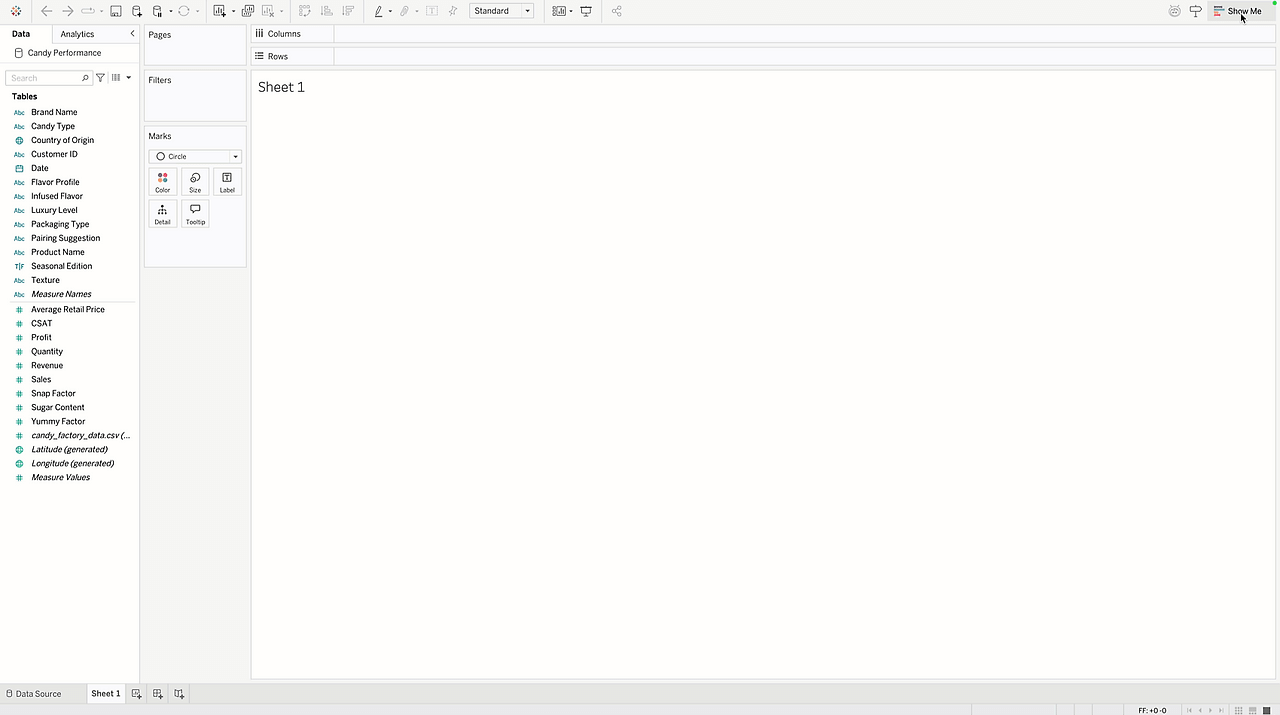Click the Redo forward arrow
The image size is (1280, 715).
[x=68, y=11]
